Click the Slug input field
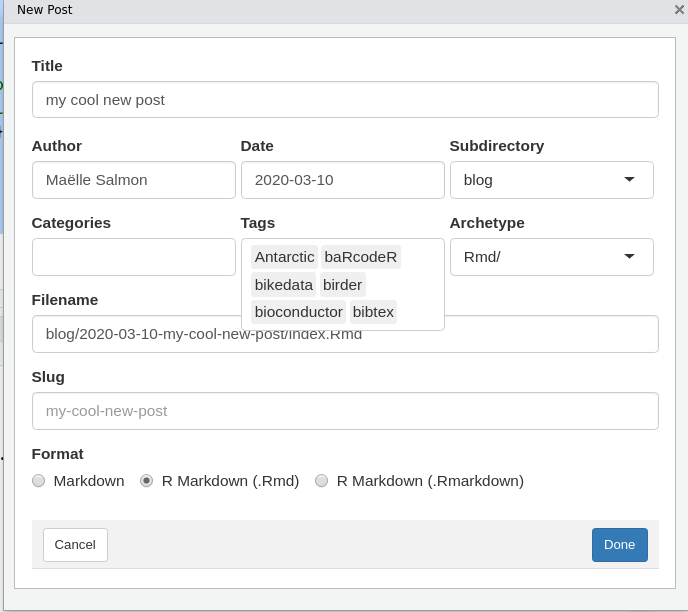This screenshot has width=688, height=612. 345,411
